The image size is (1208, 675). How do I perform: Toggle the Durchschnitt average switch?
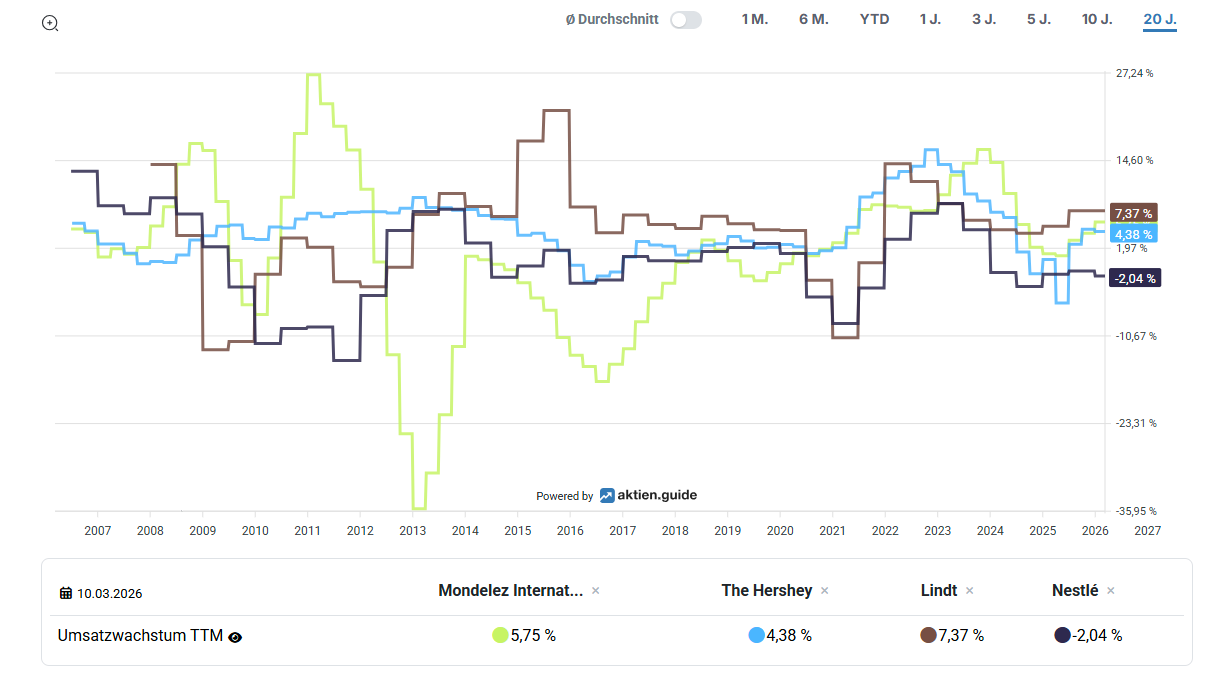685,20
